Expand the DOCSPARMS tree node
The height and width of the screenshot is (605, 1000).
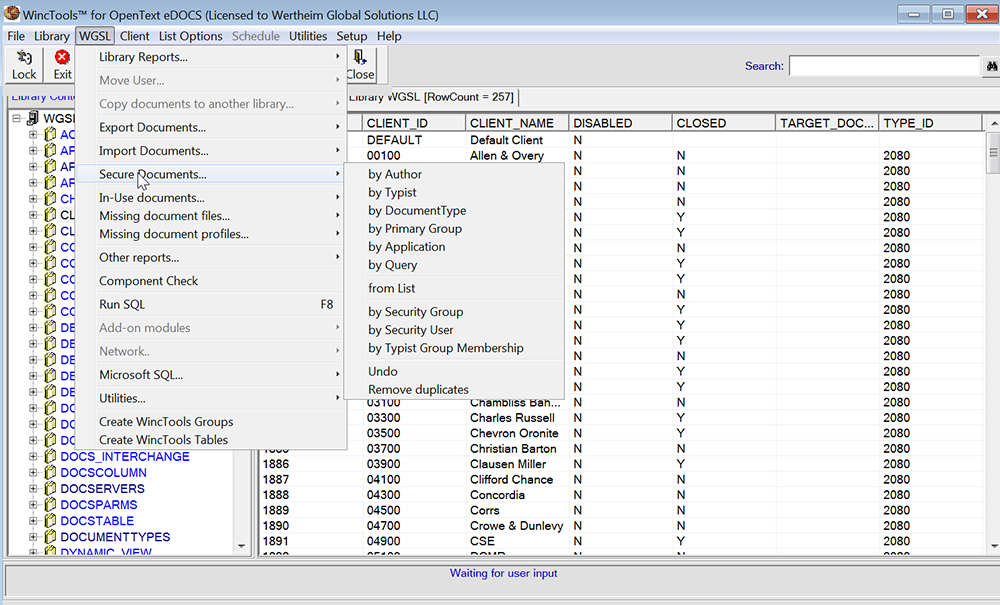(x=33, y=504)
